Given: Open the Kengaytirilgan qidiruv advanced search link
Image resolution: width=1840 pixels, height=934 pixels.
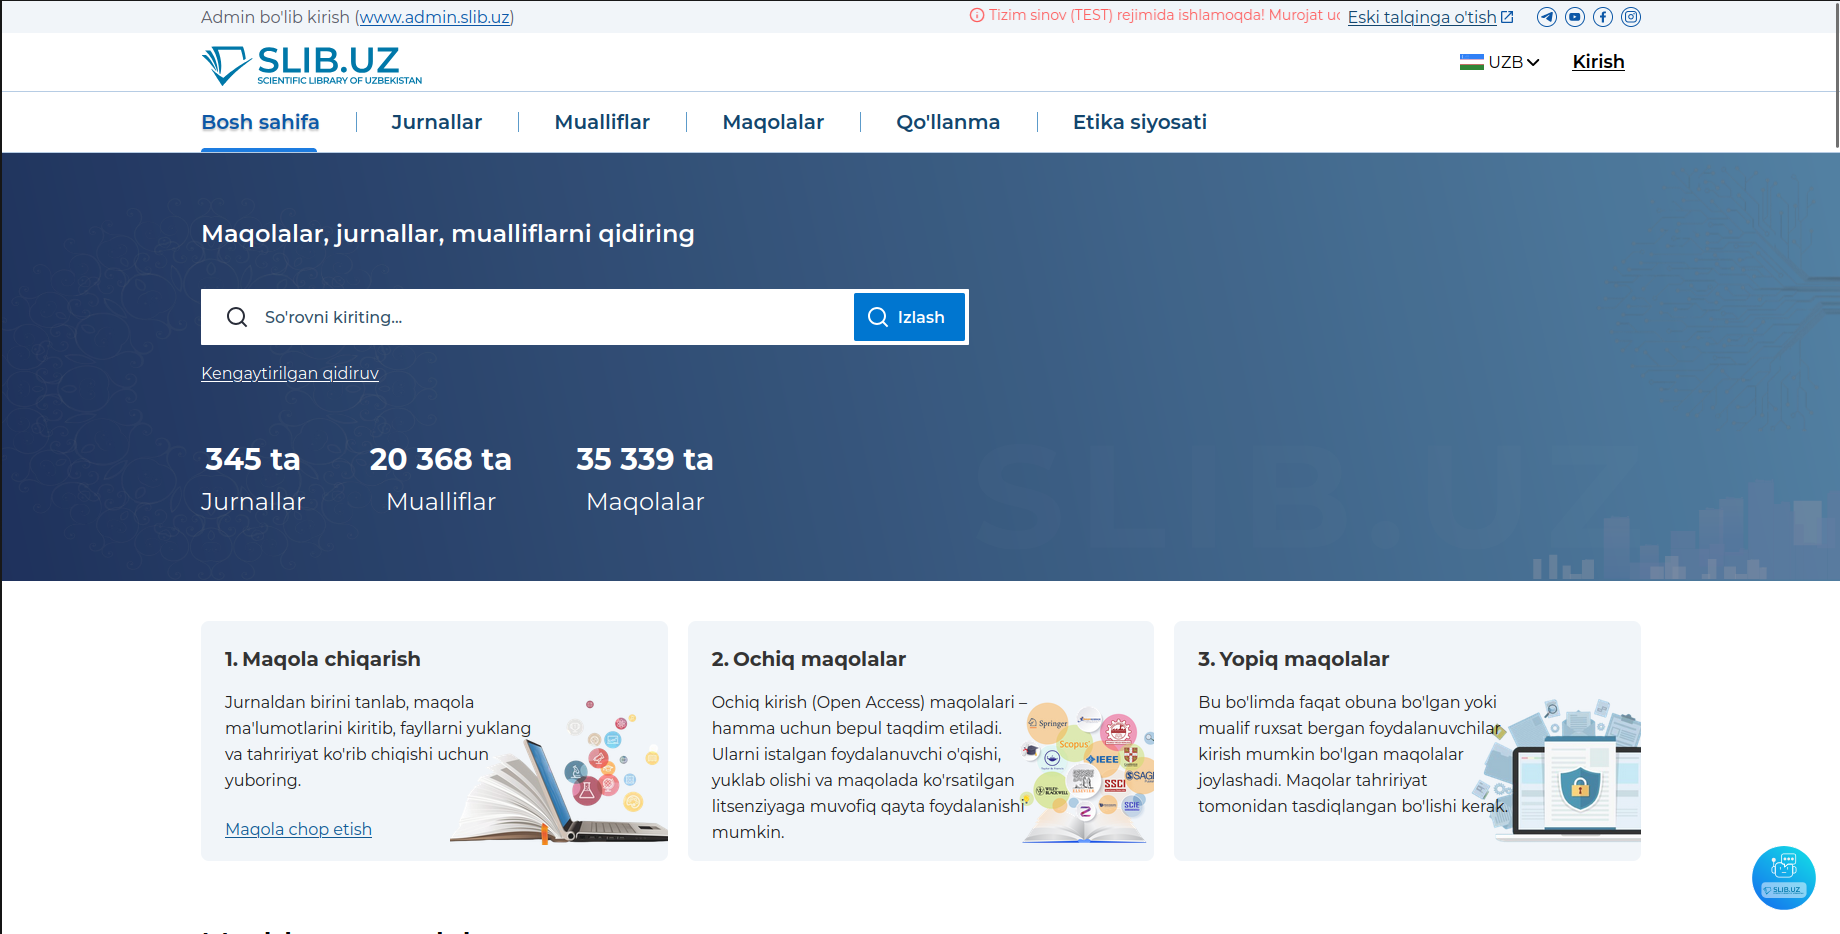Looking at the screenshot, I should [290, 373].
